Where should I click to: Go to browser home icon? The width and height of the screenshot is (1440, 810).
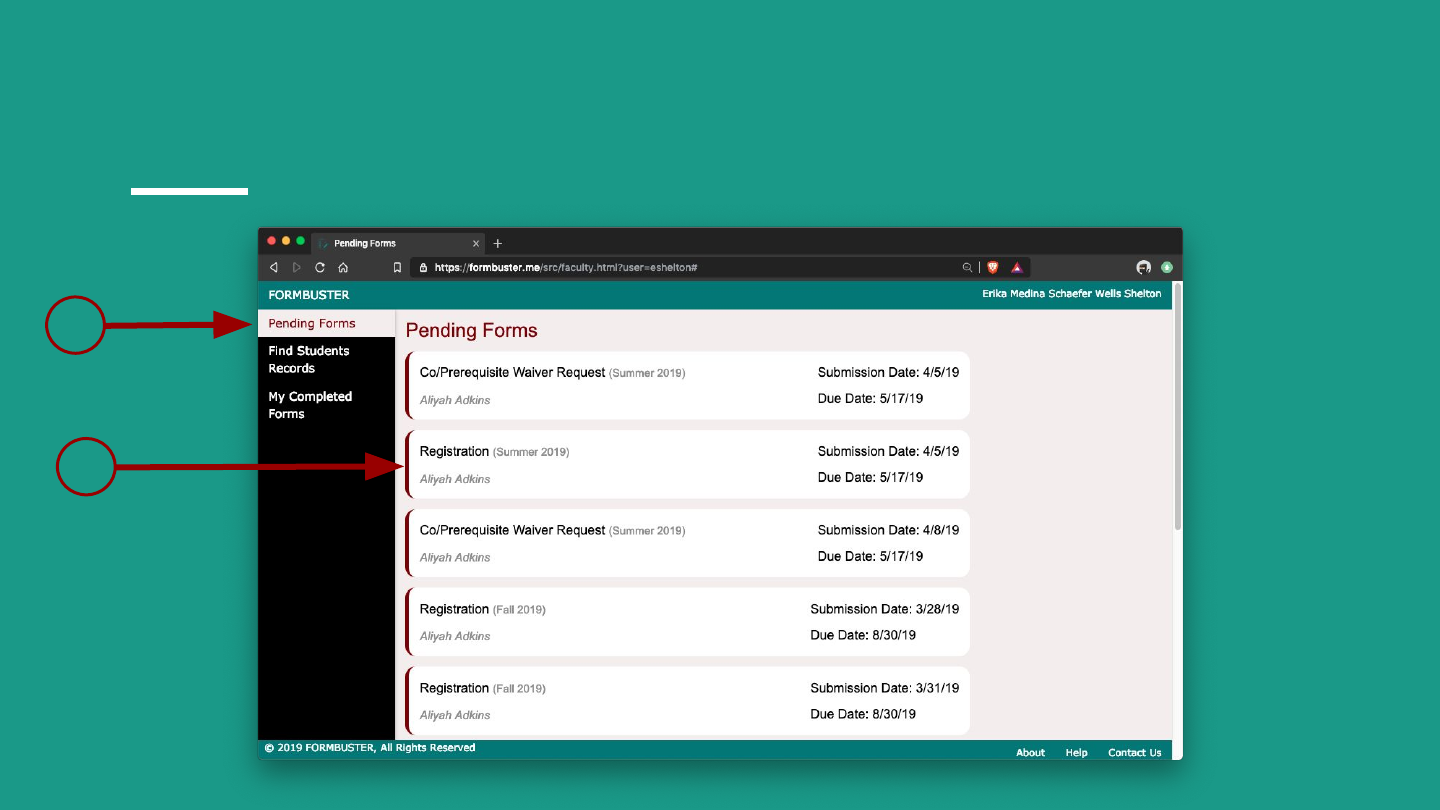343,268
